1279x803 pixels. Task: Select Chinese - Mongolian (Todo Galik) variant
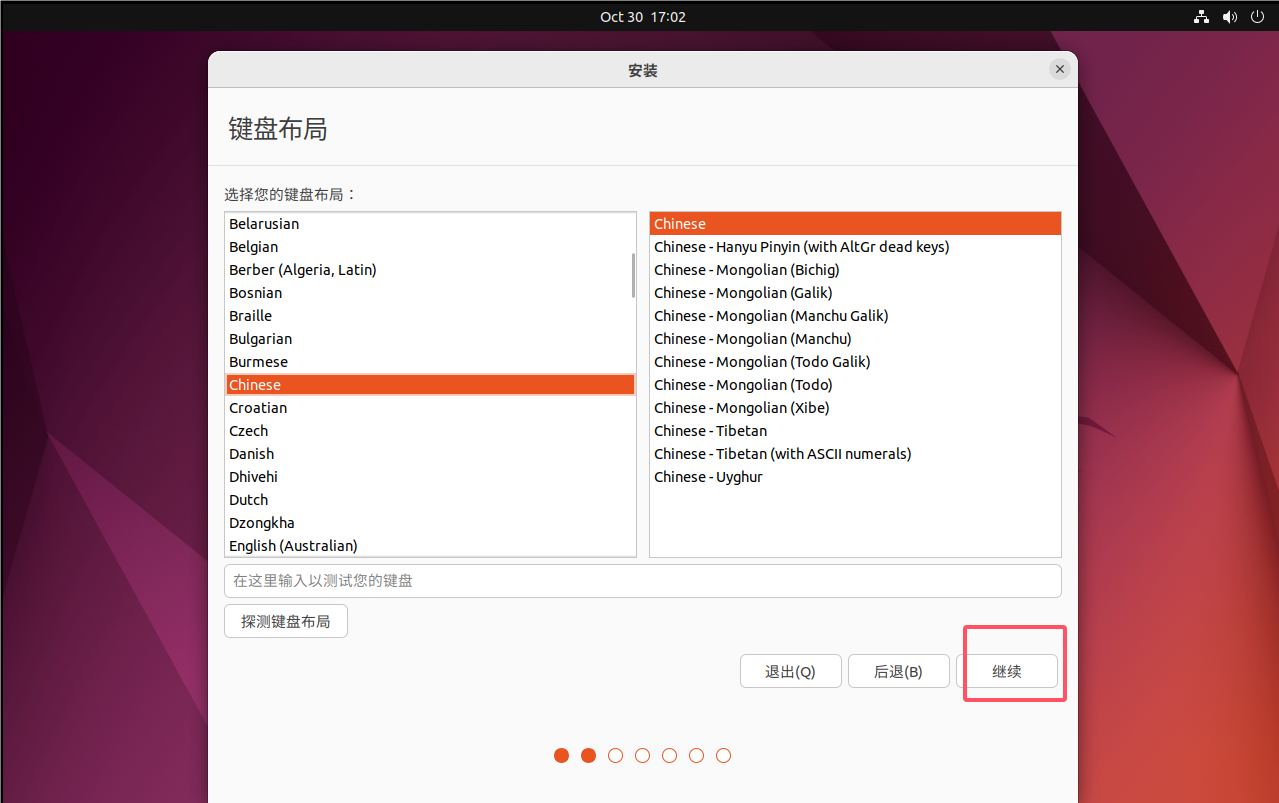(855, 362)
